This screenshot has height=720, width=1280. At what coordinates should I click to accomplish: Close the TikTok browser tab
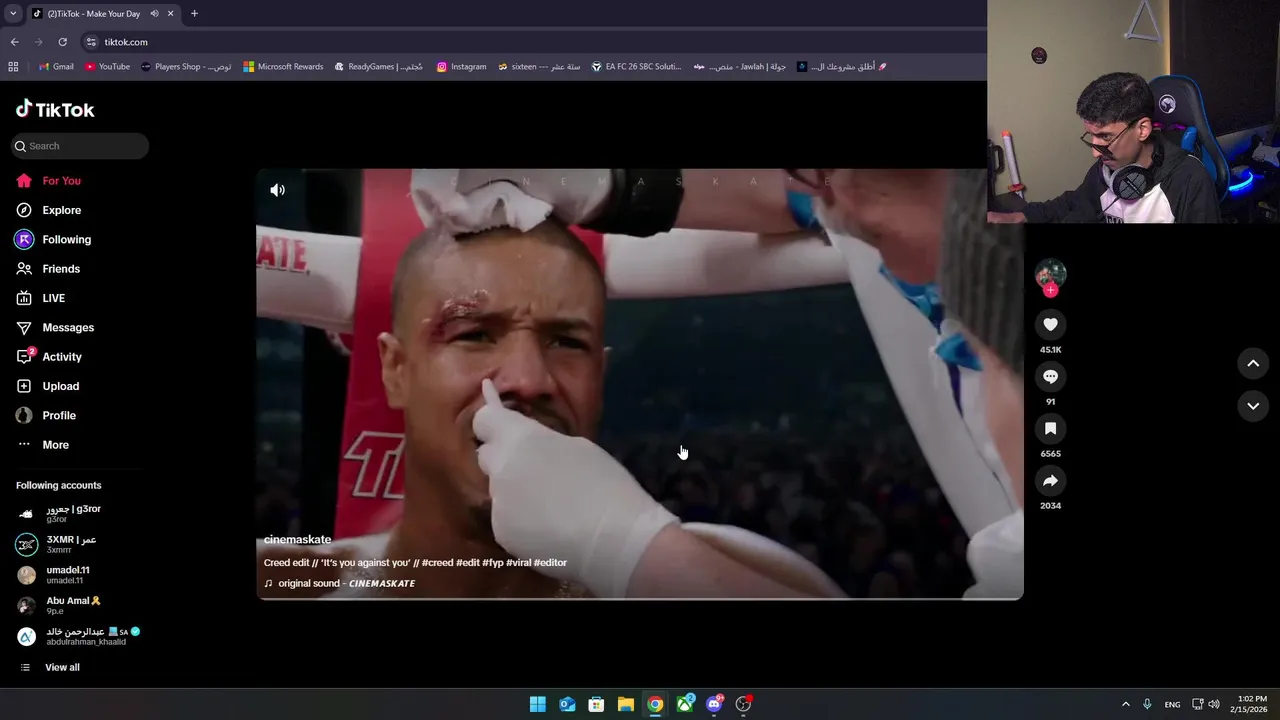170,13
